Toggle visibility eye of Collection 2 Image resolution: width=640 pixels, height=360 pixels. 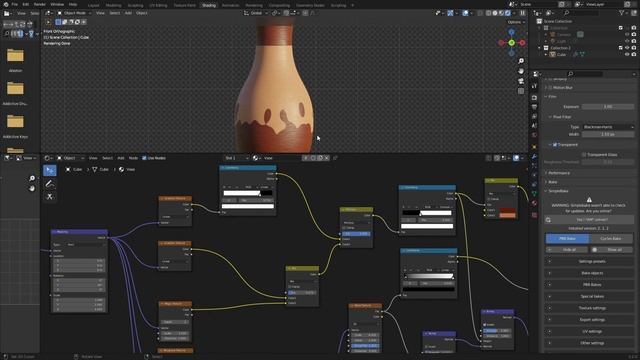coord(627,48)
